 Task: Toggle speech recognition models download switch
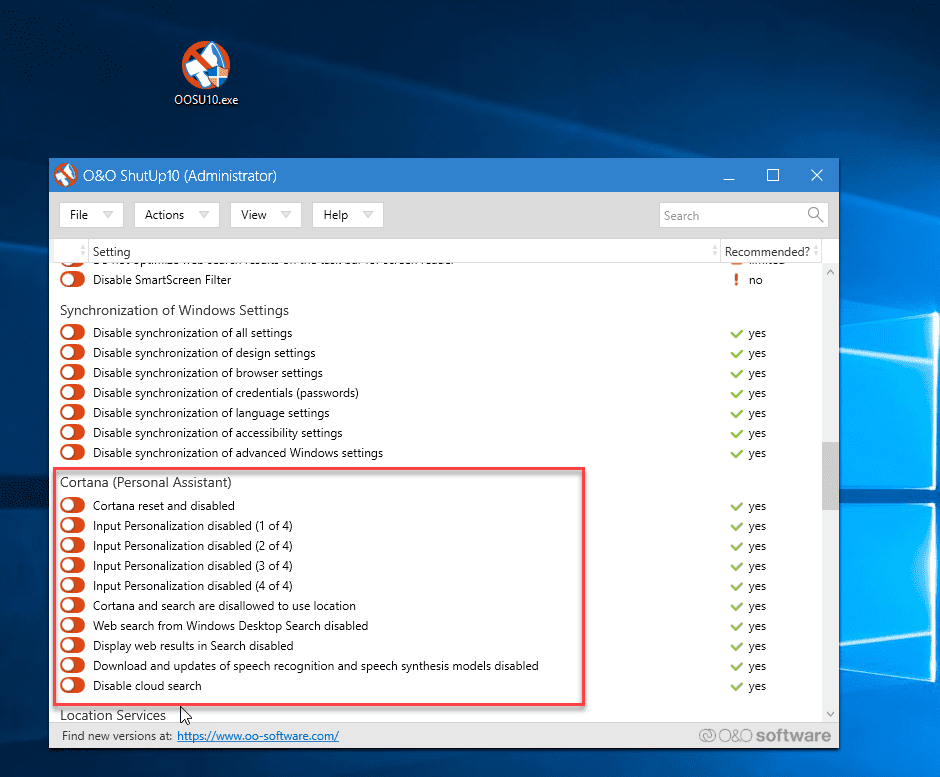73,665
